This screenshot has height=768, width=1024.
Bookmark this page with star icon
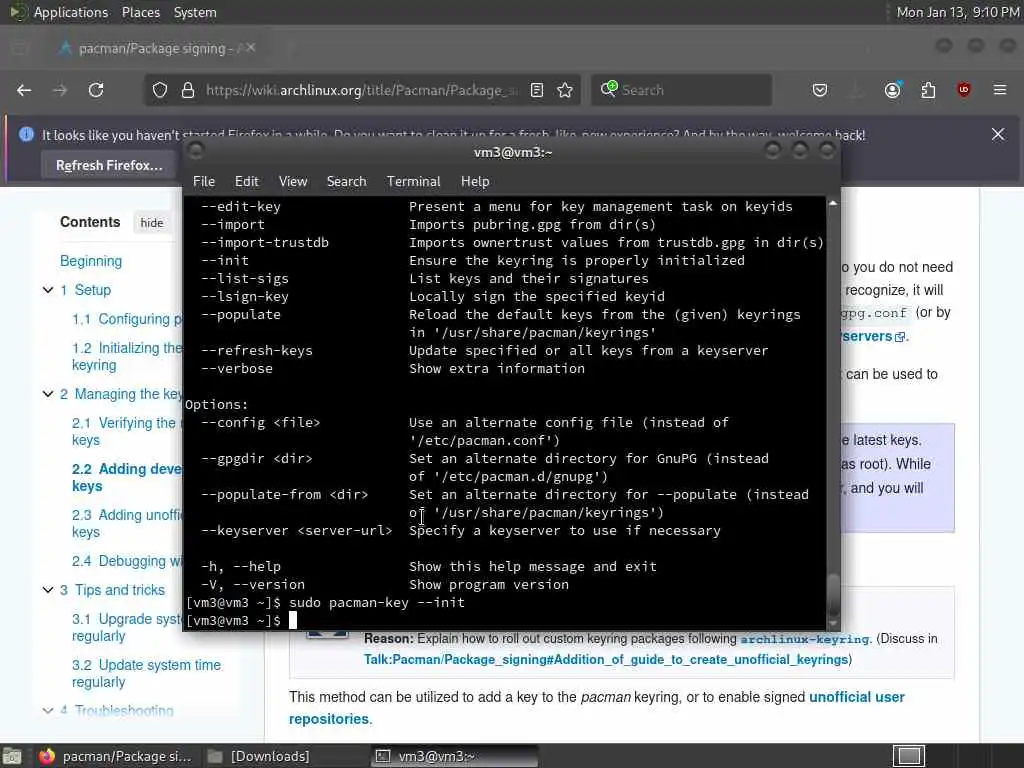click(566, 90)
